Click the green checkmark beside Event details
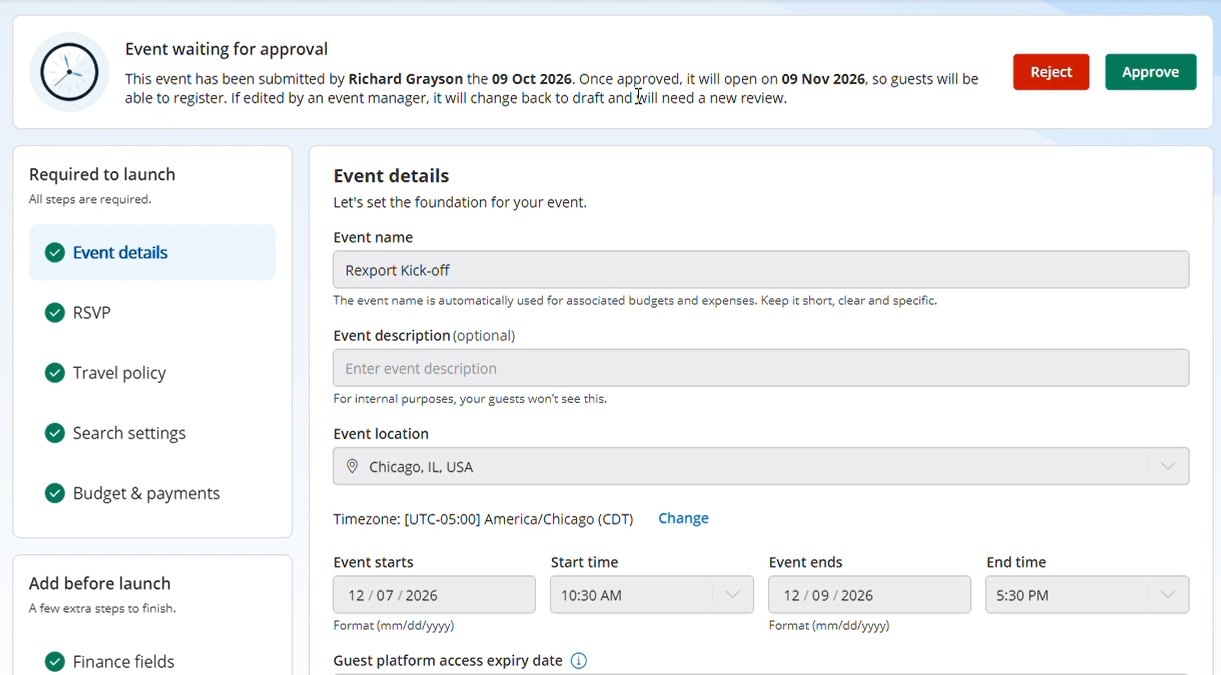 [55, 253]
